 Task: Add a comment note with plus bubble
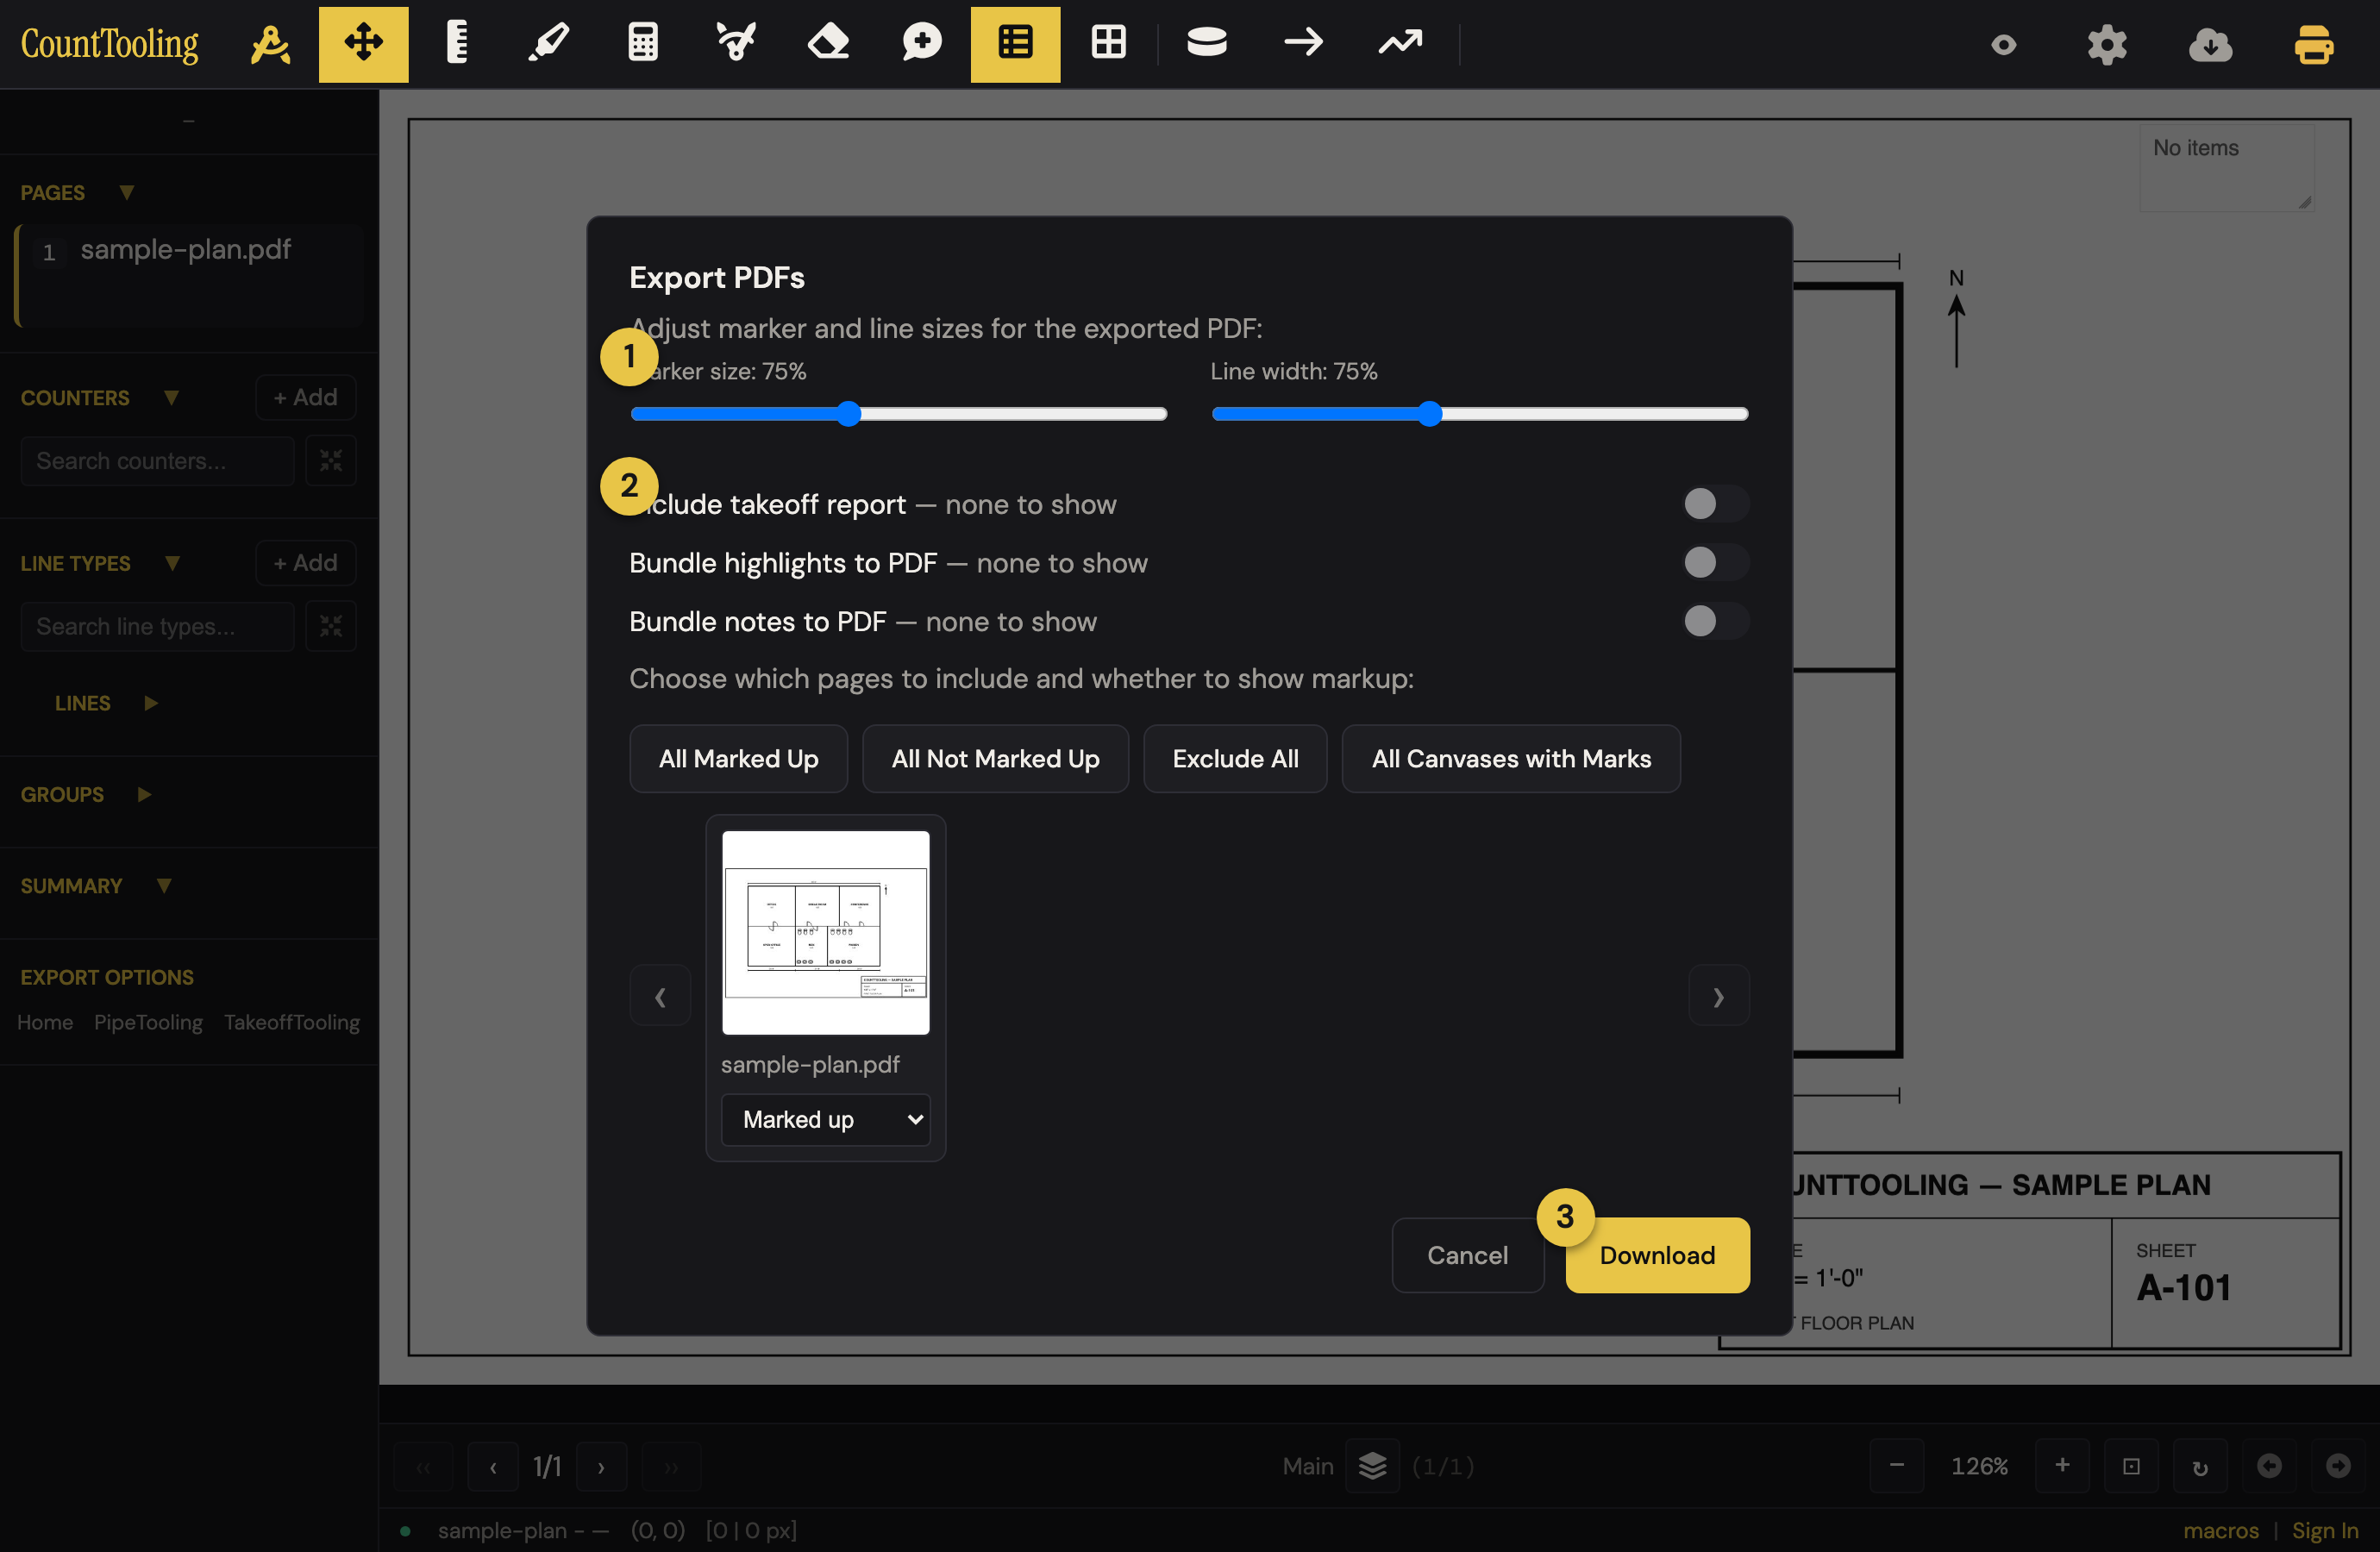pyautogui.click(x=921, y=44)
